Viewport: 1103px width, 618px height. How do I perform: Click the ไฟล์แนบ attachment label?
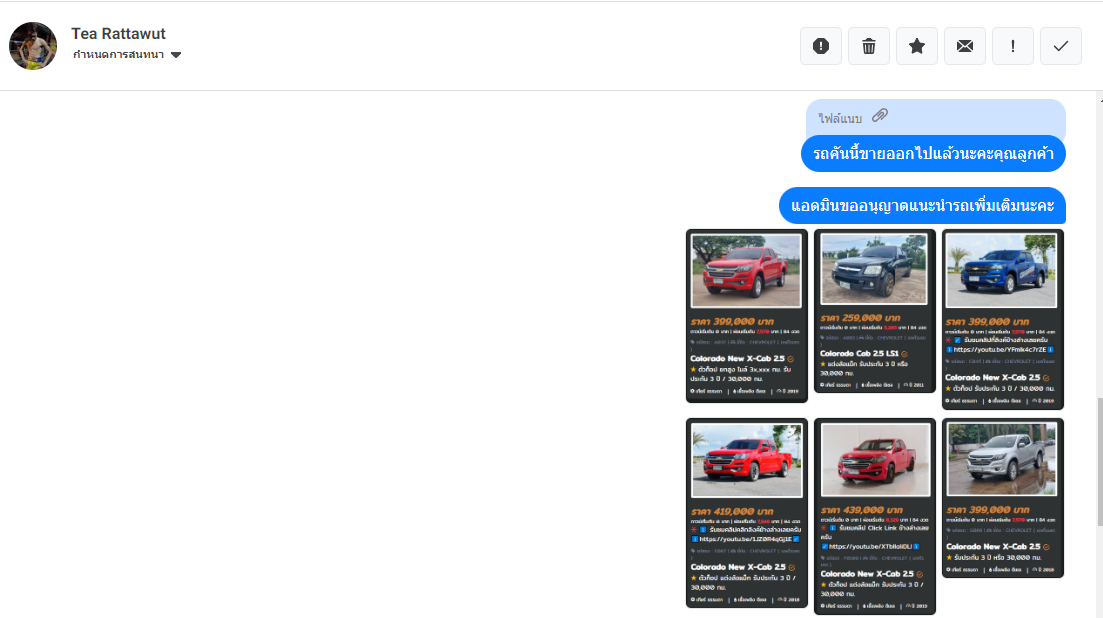(x=840, y=118)
